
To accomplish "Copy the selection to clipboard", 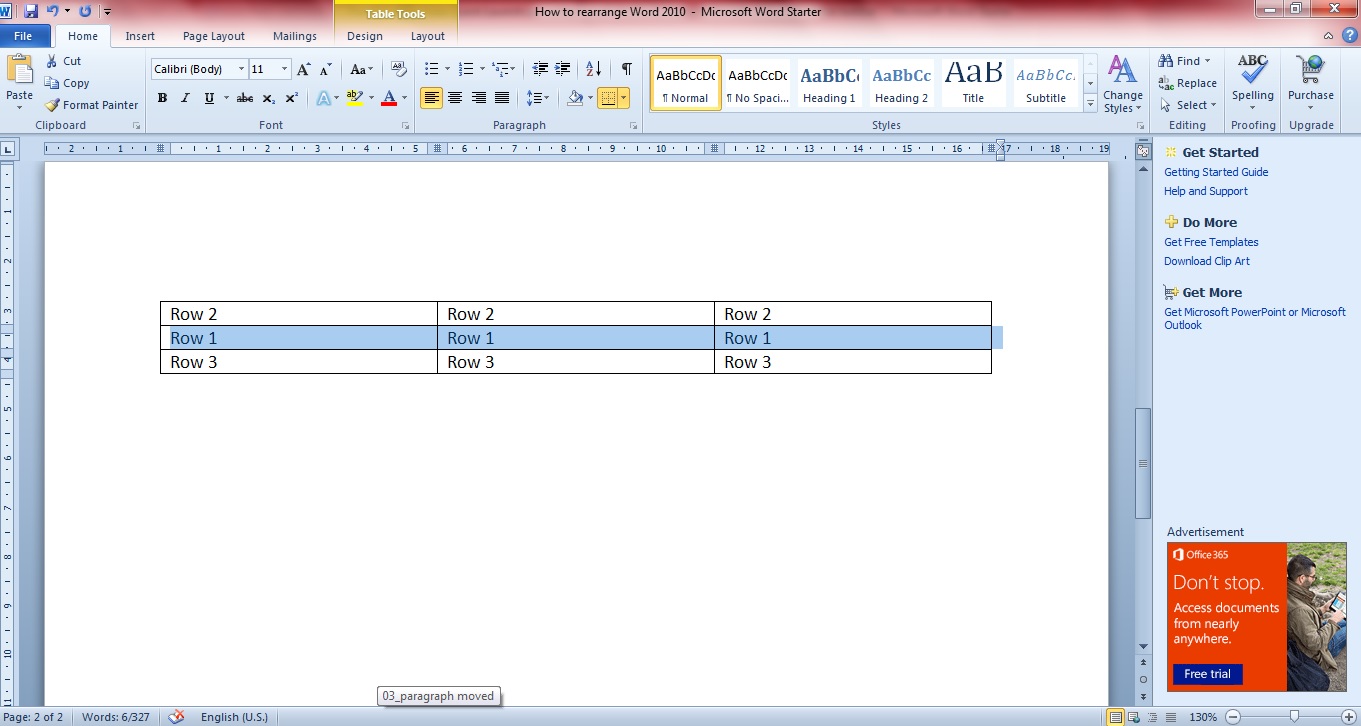I will pyautogui.click(x=67, y=83).
